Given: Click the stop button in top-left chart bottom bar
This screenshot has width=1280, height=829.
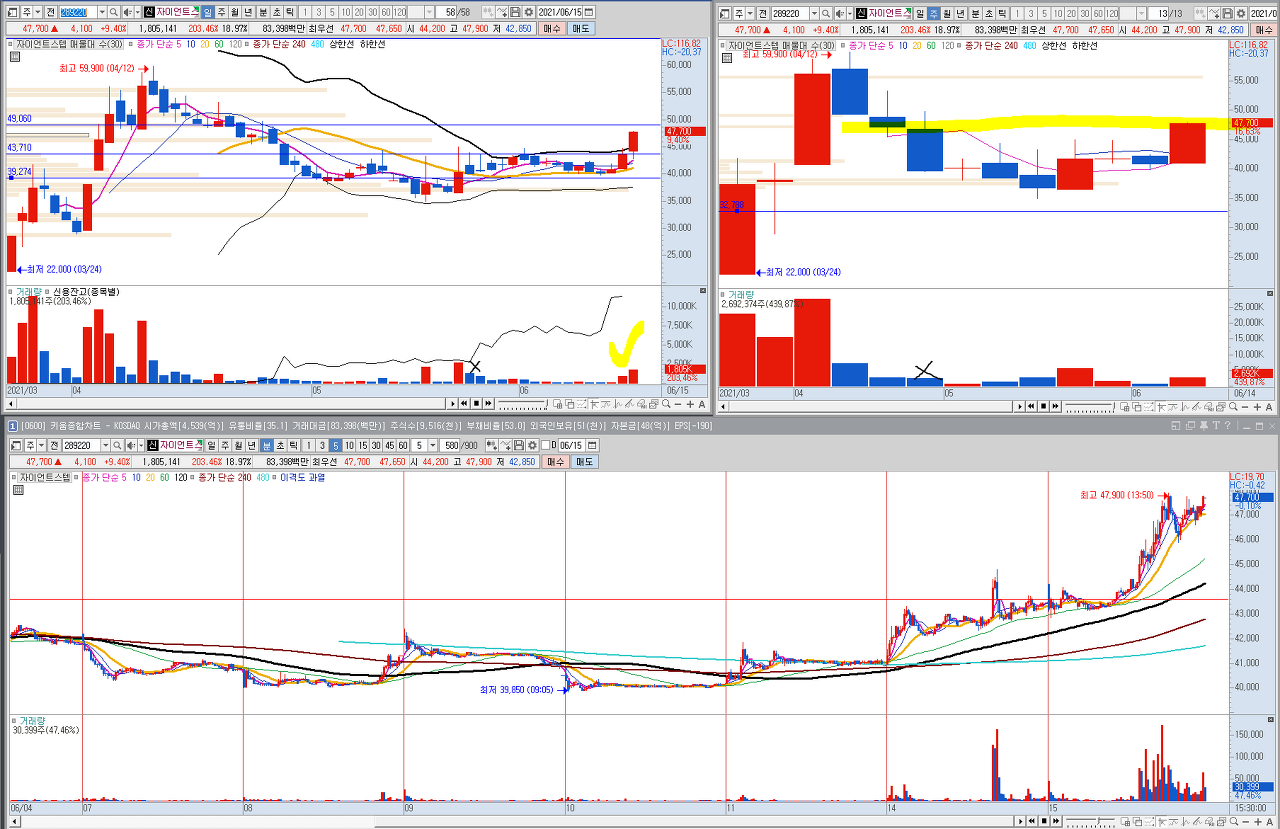Looking at the screenshot, I should pos(477,404).
